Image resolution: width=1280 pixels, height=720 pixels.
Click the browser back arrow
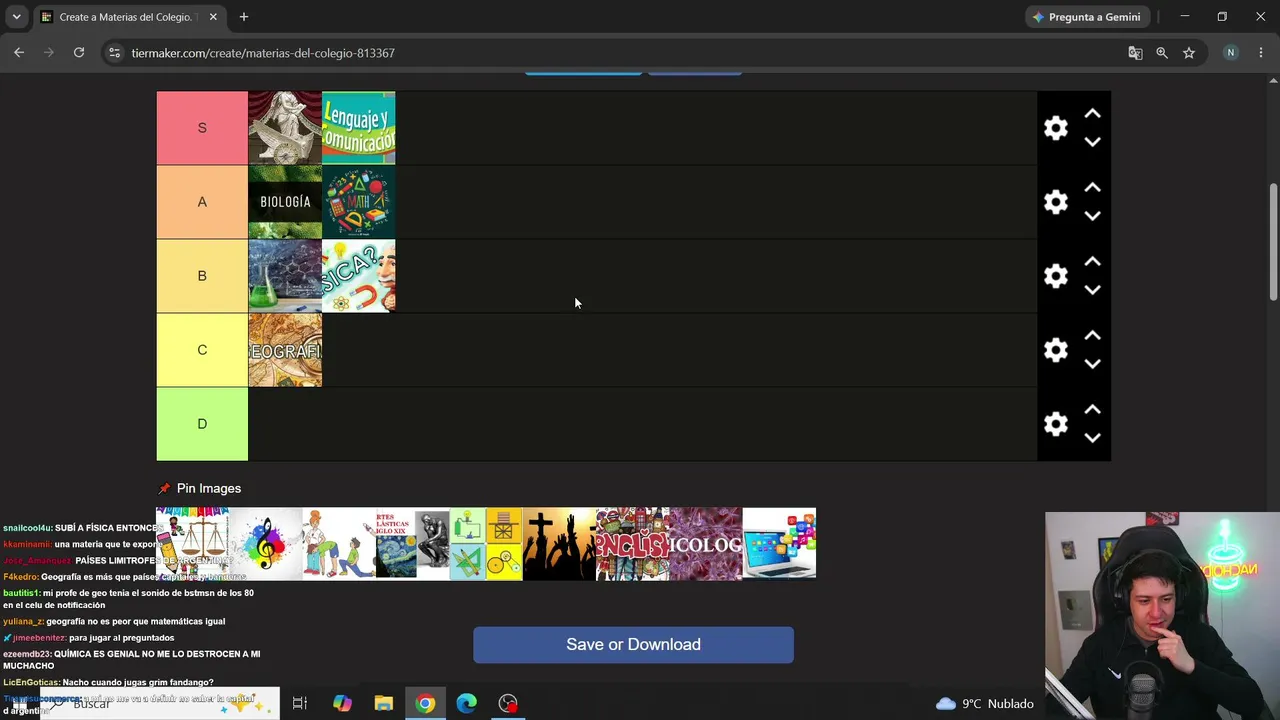(19, 53)
